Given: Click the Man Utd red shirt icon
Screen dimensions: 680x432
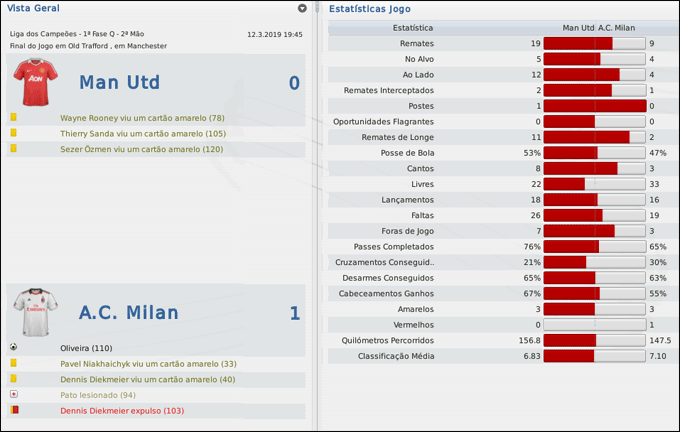Looking at the screenshot, I should pyautogui.click(x=35, y=82).
